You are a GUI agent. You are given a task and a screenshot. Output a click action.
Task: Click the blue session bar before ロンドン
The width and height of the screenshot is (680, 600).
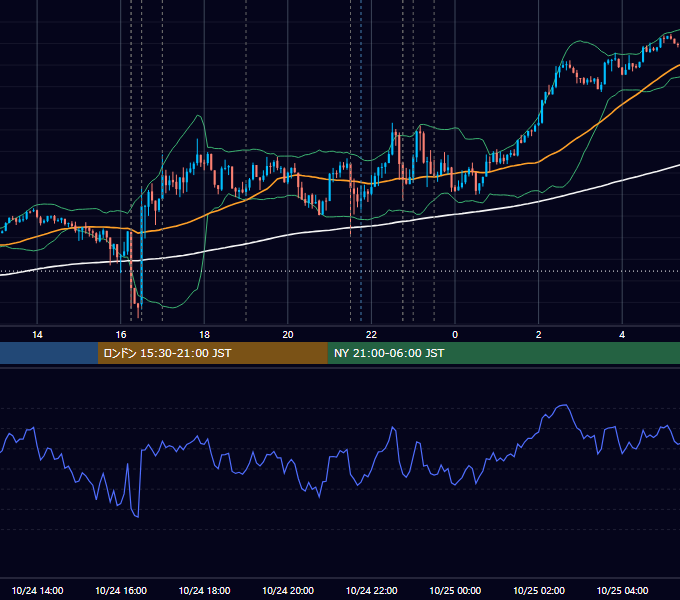point(49,353)
